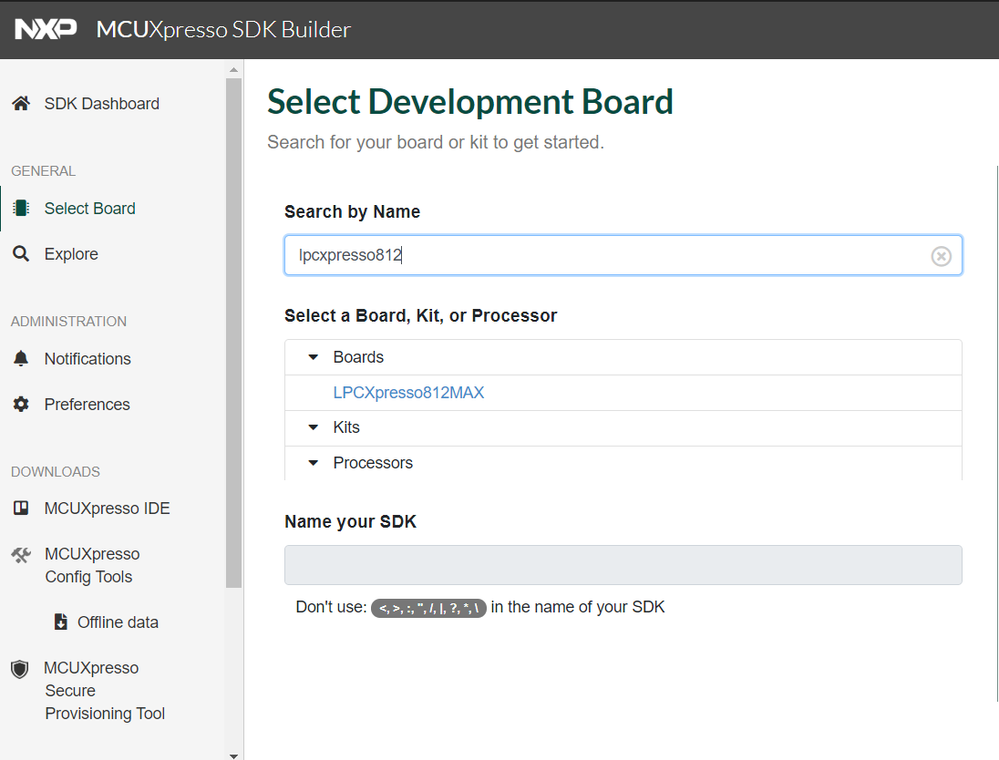Image resolution: width=999 pixels, height=760 pixels.
Task: Click the SDK Dashboard home icon
Action: click(20, 104)
